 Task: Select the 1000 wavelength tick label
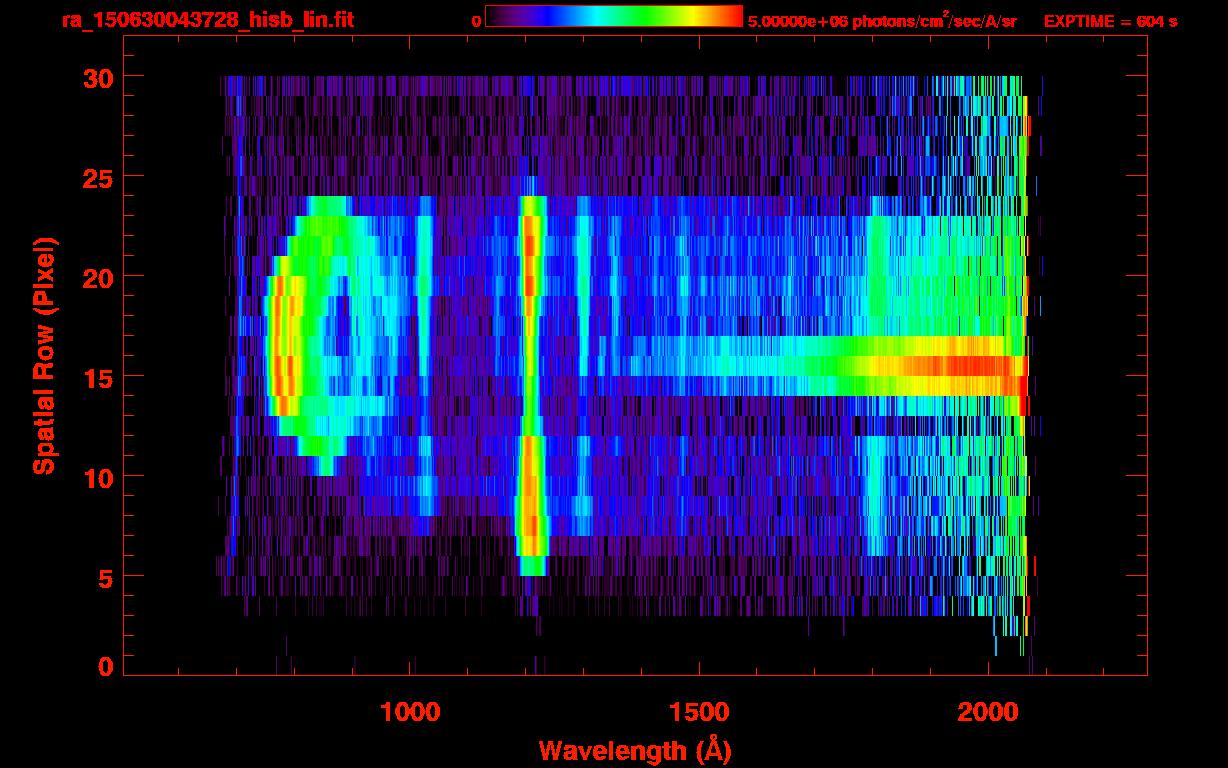pos(410,712)
